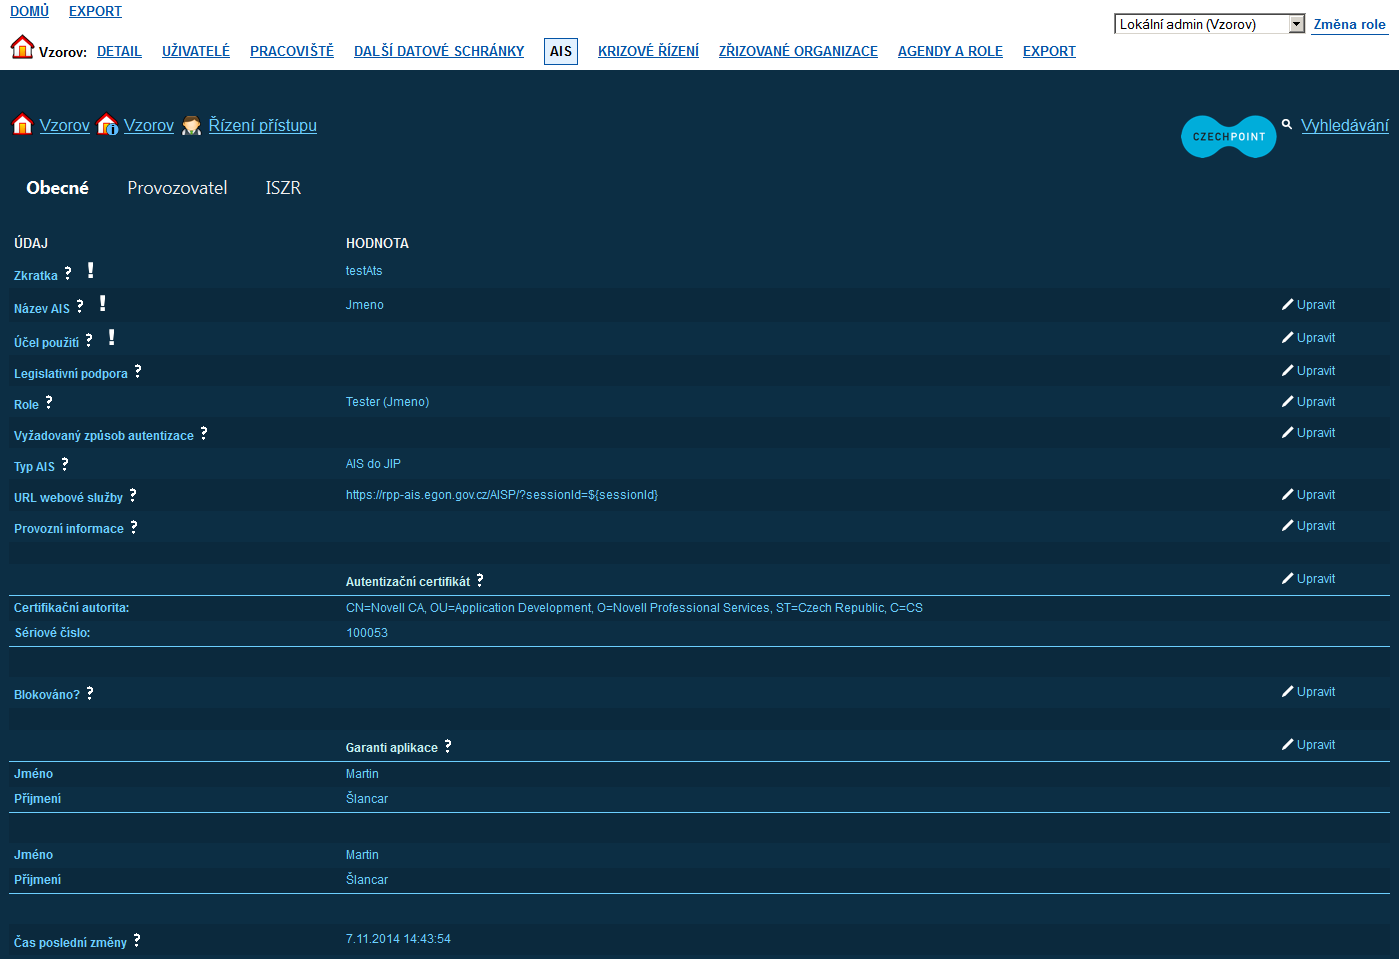Switch to Provozovatel tab
This screenshot has width=1399, height=959.
pyautogui.click(x=177, y=188)
